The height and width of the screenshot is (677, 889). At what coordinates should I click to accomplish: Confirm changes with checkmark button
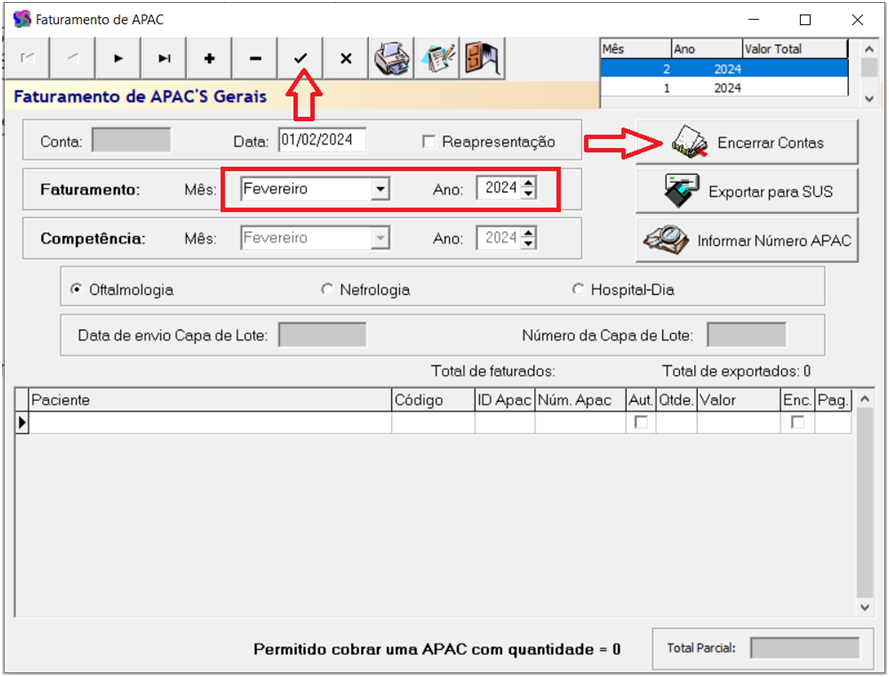point(300,58)
